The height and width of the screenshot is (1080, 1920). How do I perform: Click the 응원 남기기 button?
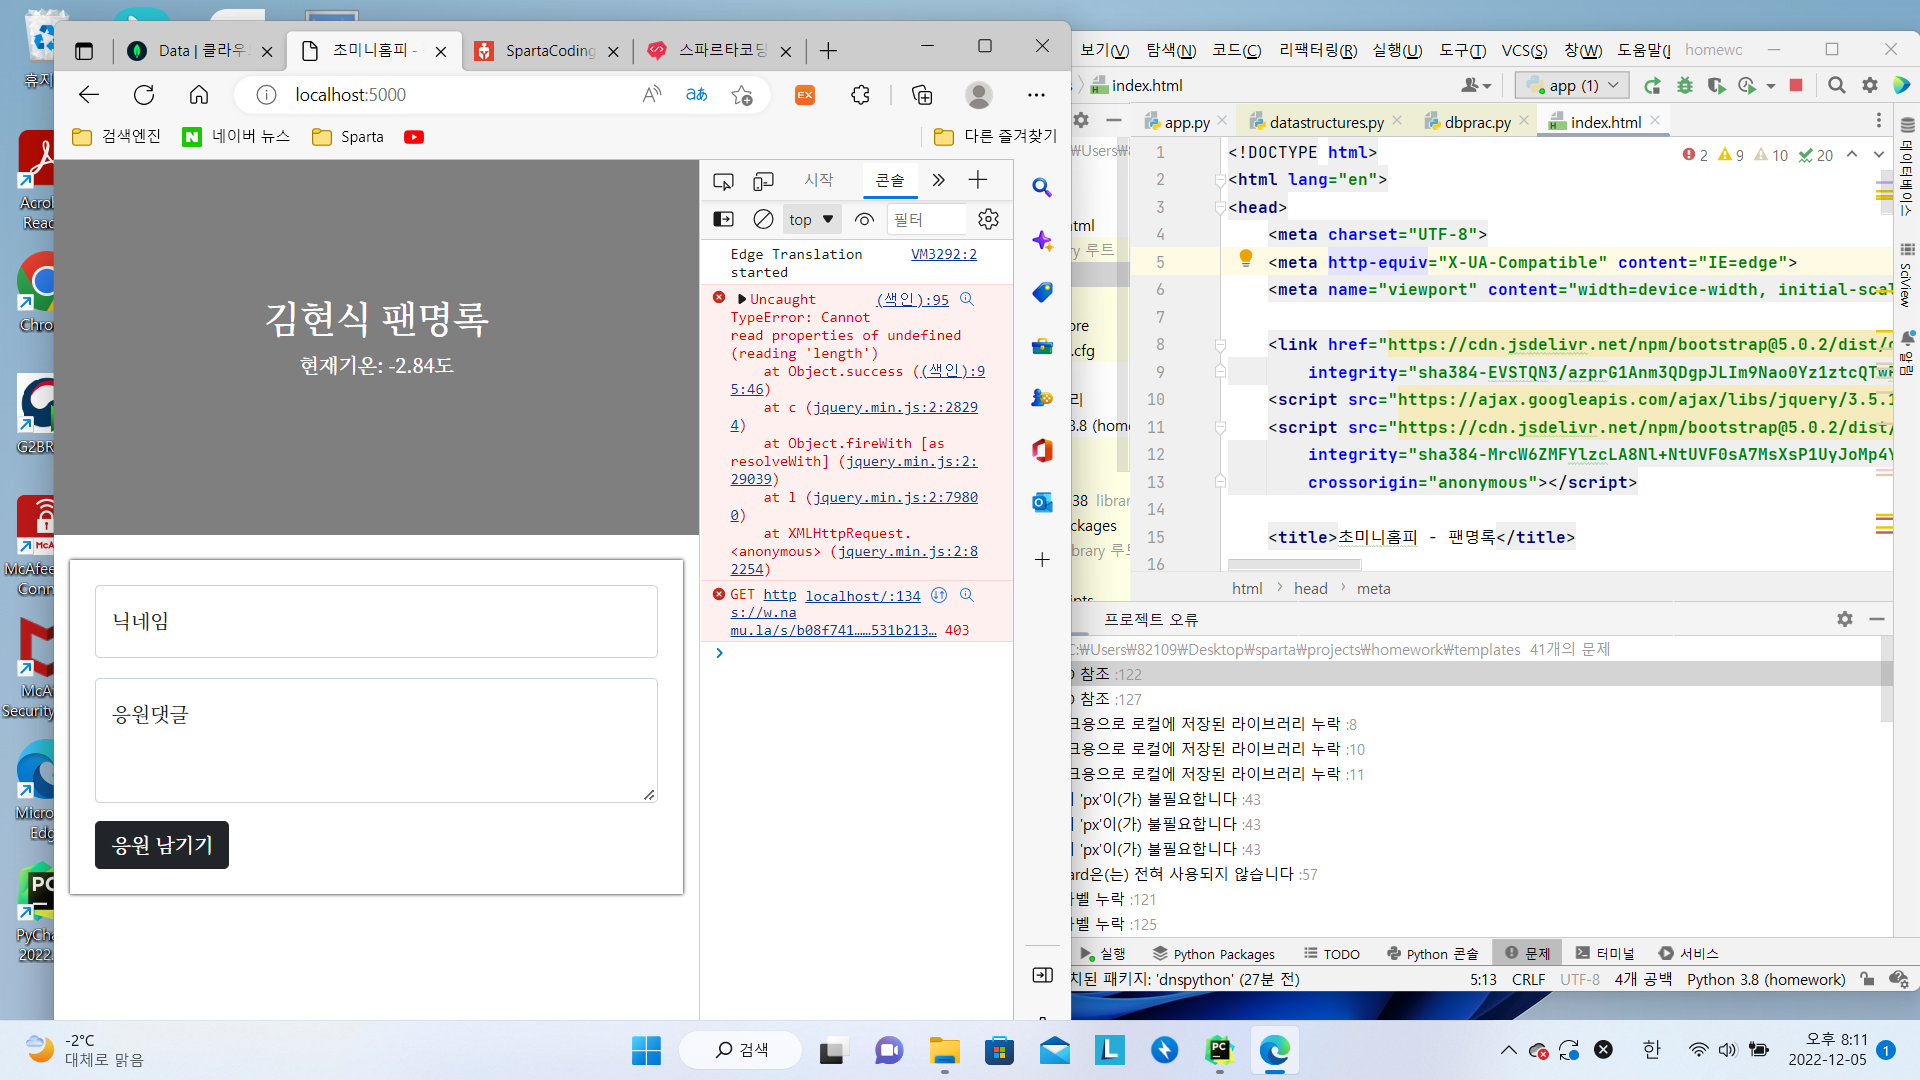(162, 845)
